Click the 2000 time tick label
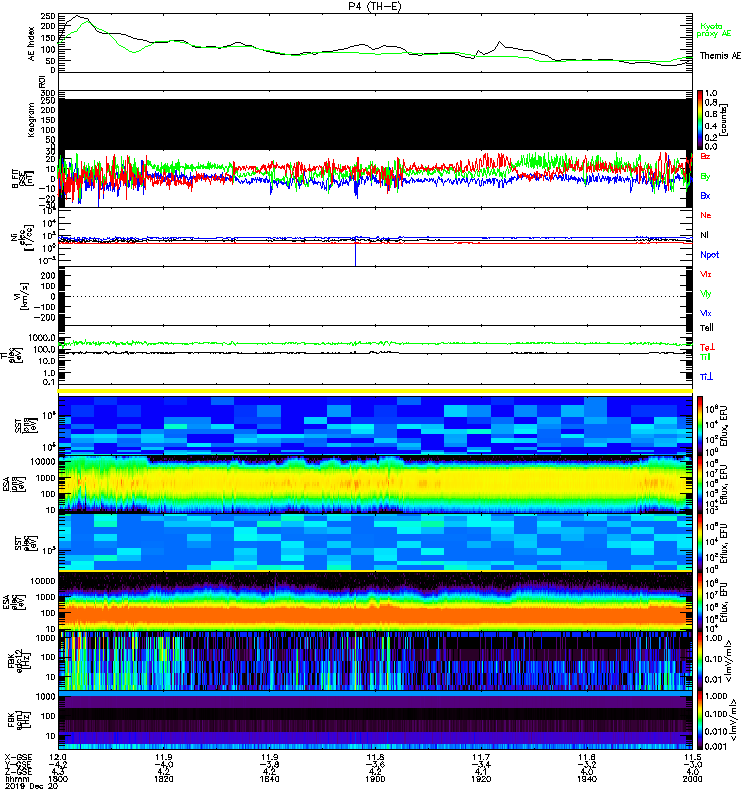The height and width of the screenshot is (800, 750). pos(692,779)
